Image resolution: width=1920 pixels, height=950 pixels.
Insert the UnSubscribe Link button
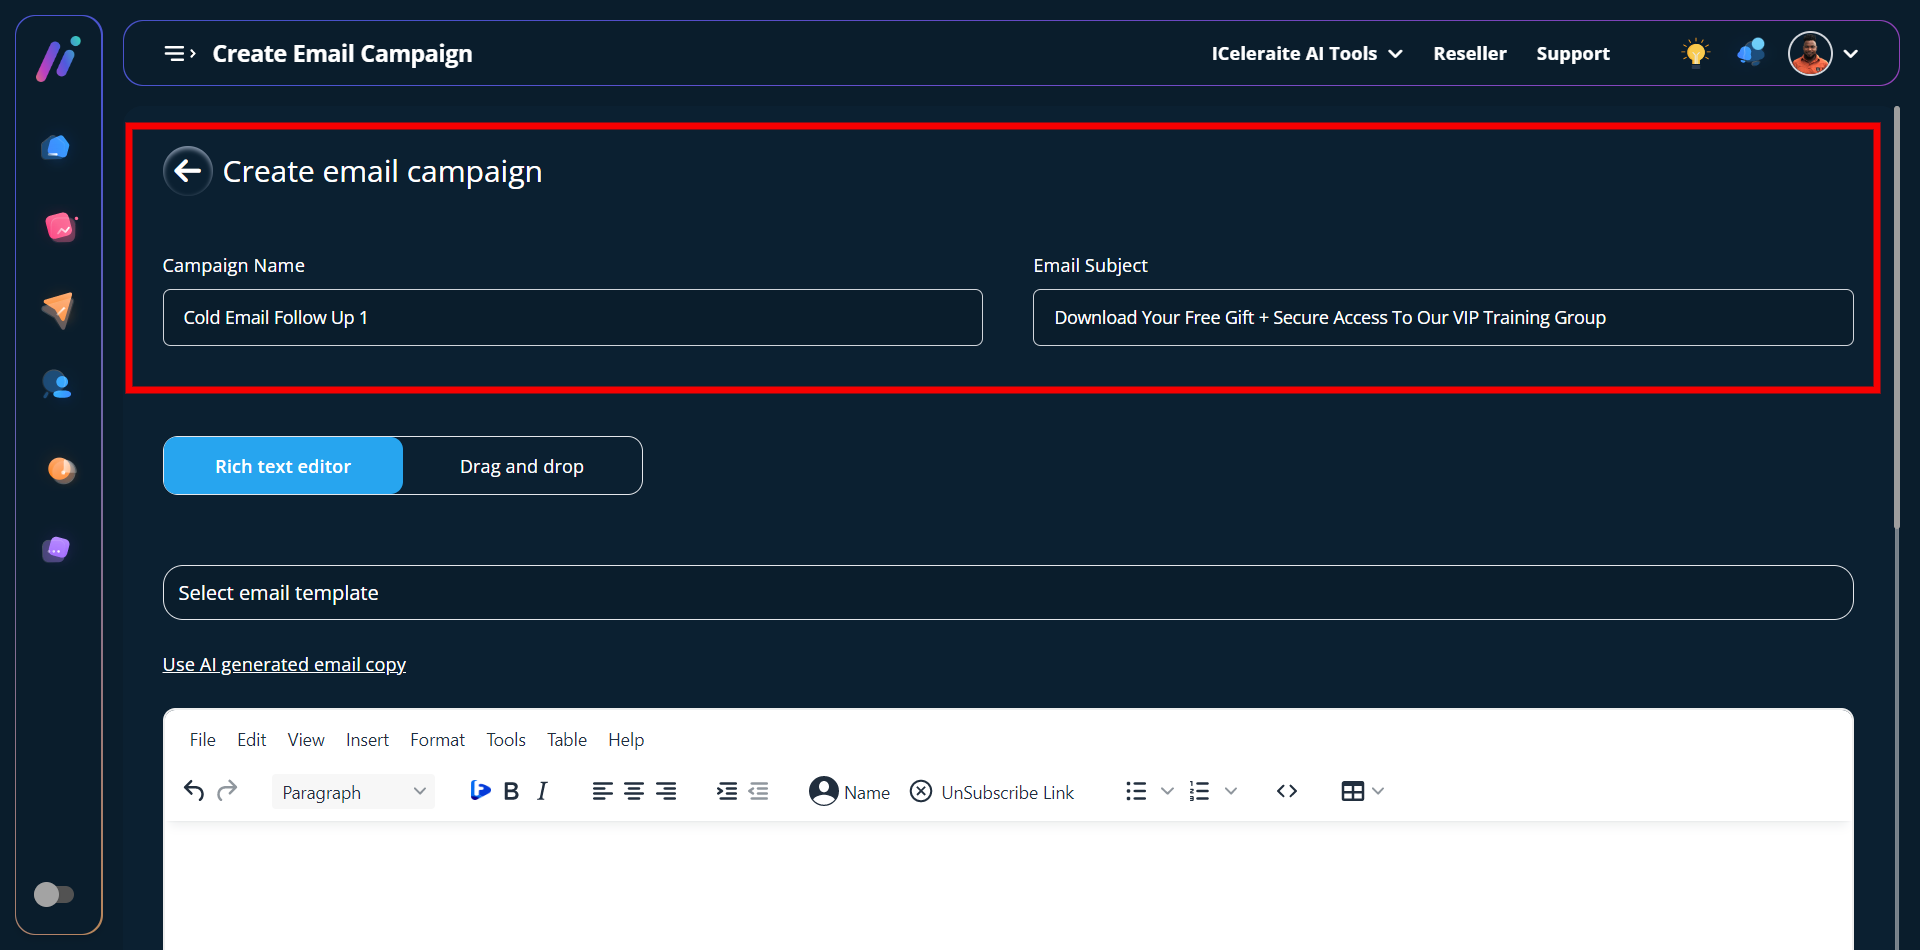click(992, 792)
